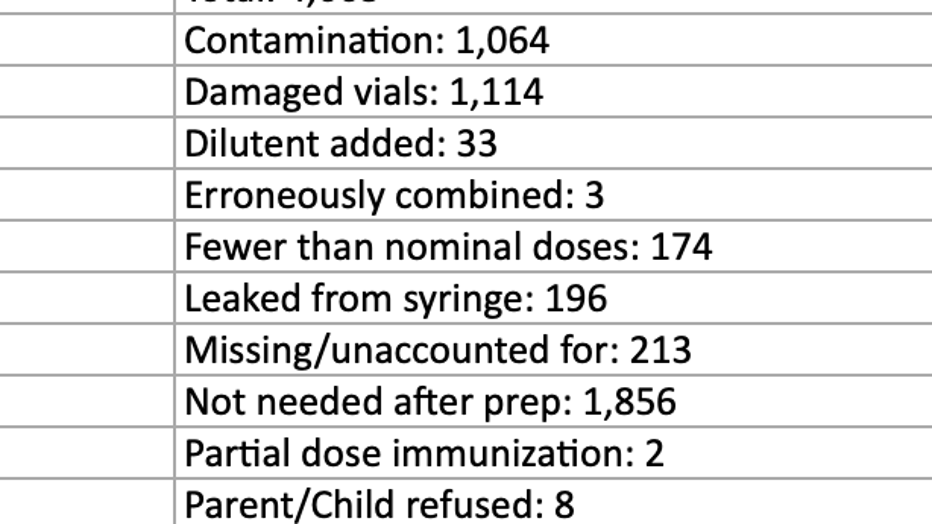Select the empty cell beside Partial dose immunization

click(x=87, y=453)
